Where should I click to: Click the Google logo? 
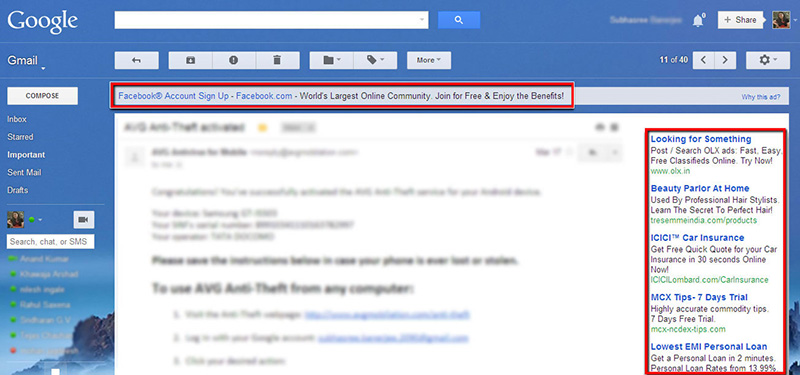[x=43, y=22]
